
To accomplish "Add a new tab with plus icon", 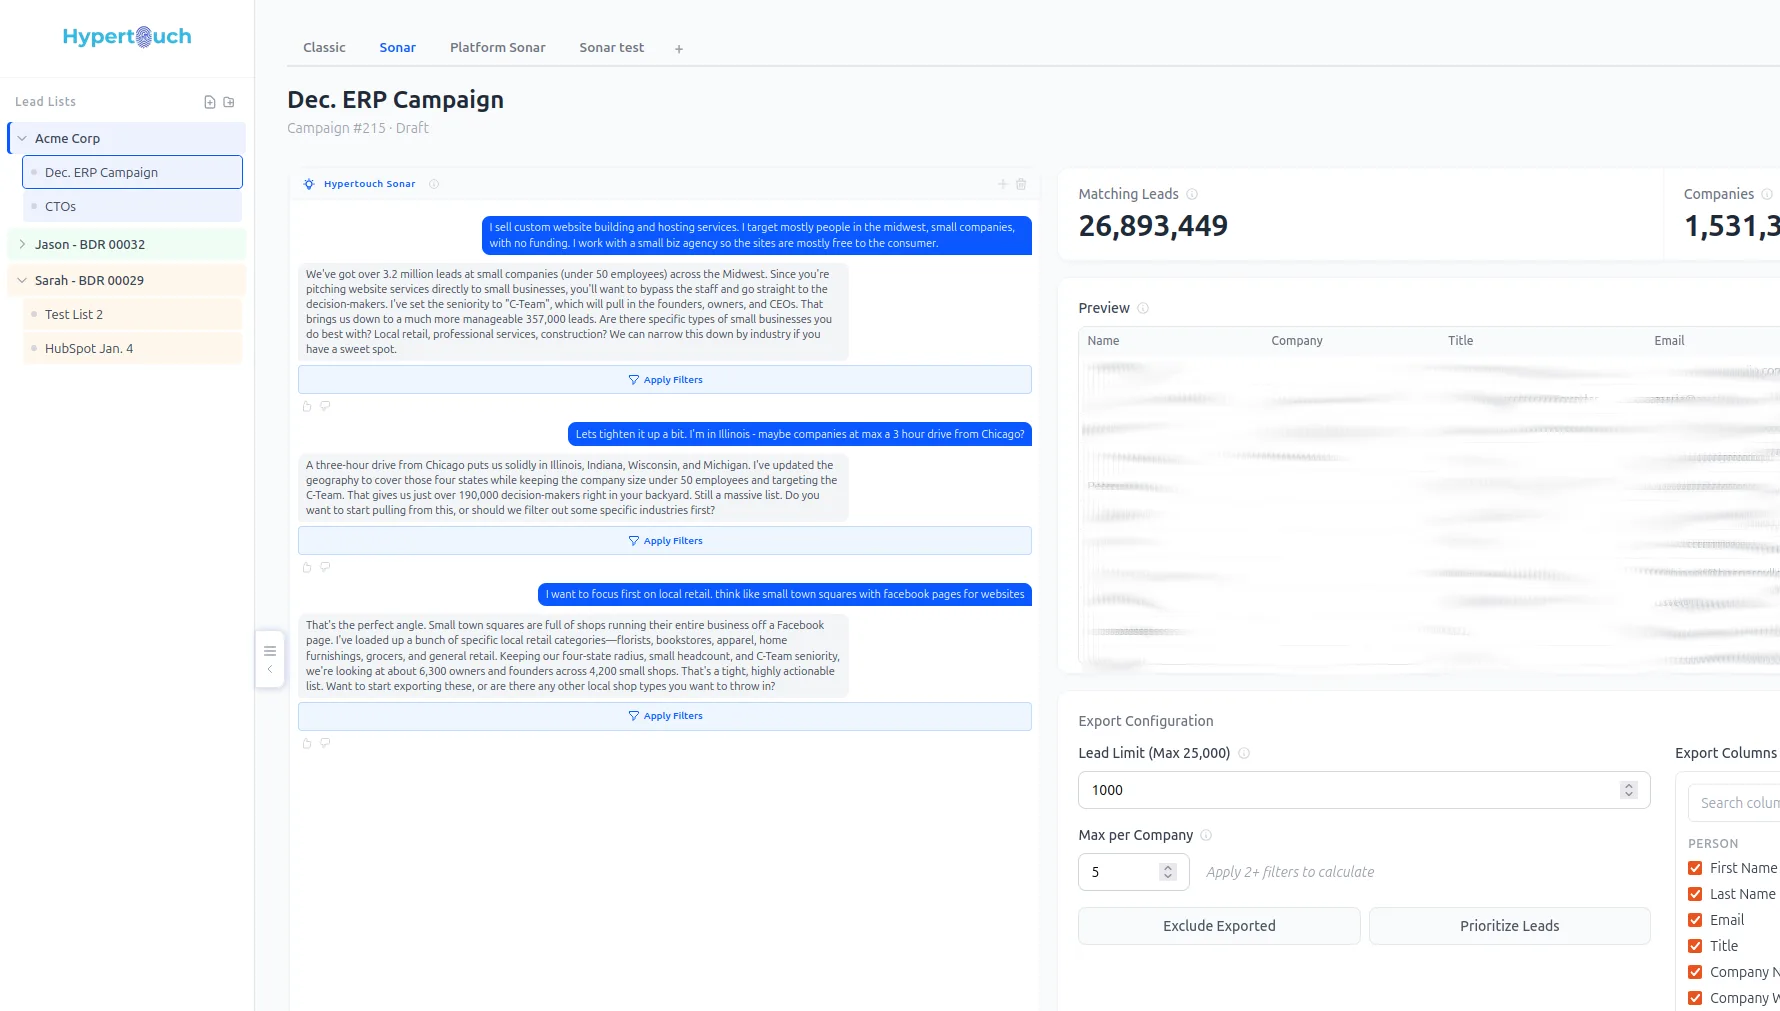I will coord(679,49).
